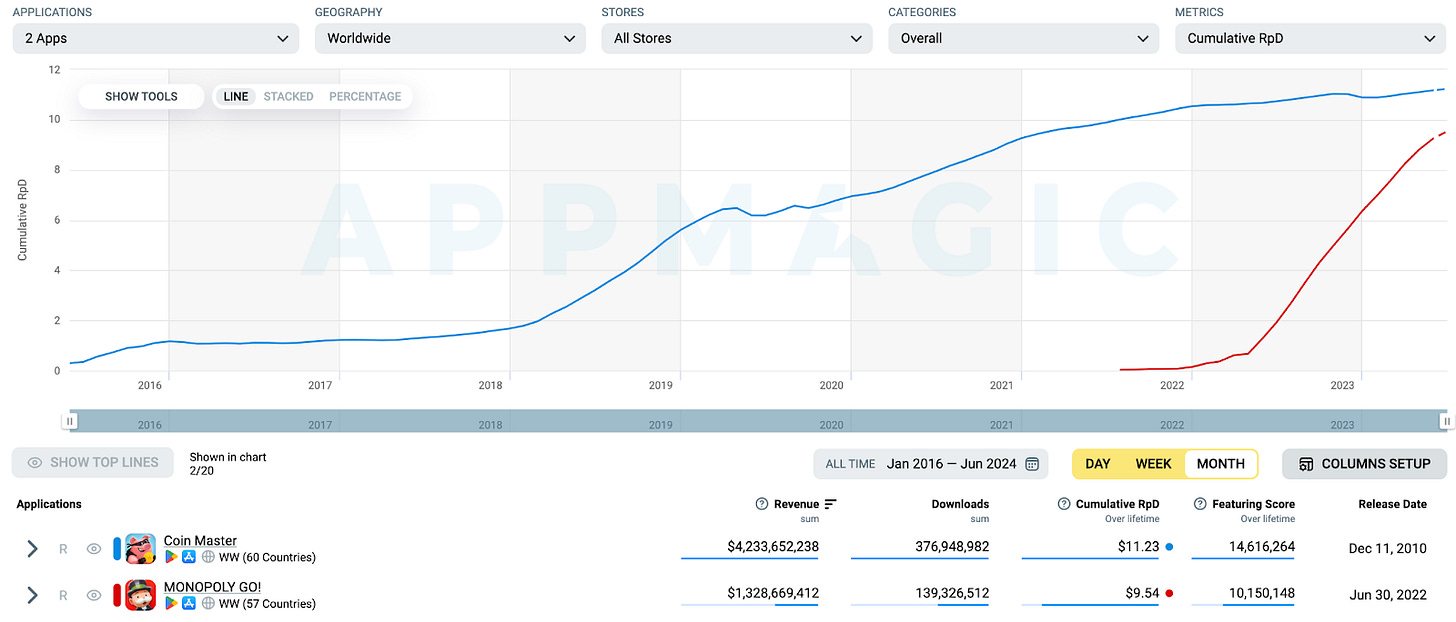Switch chart to STACKED mode
The image size is (1456, 622).
pos(288,96)
